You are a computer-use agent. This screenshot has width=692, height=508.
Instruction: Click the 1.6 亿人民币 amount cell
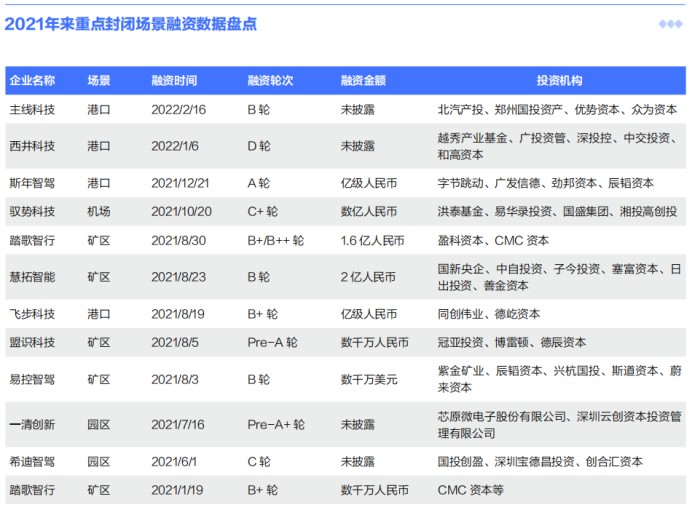pos(372,241)
